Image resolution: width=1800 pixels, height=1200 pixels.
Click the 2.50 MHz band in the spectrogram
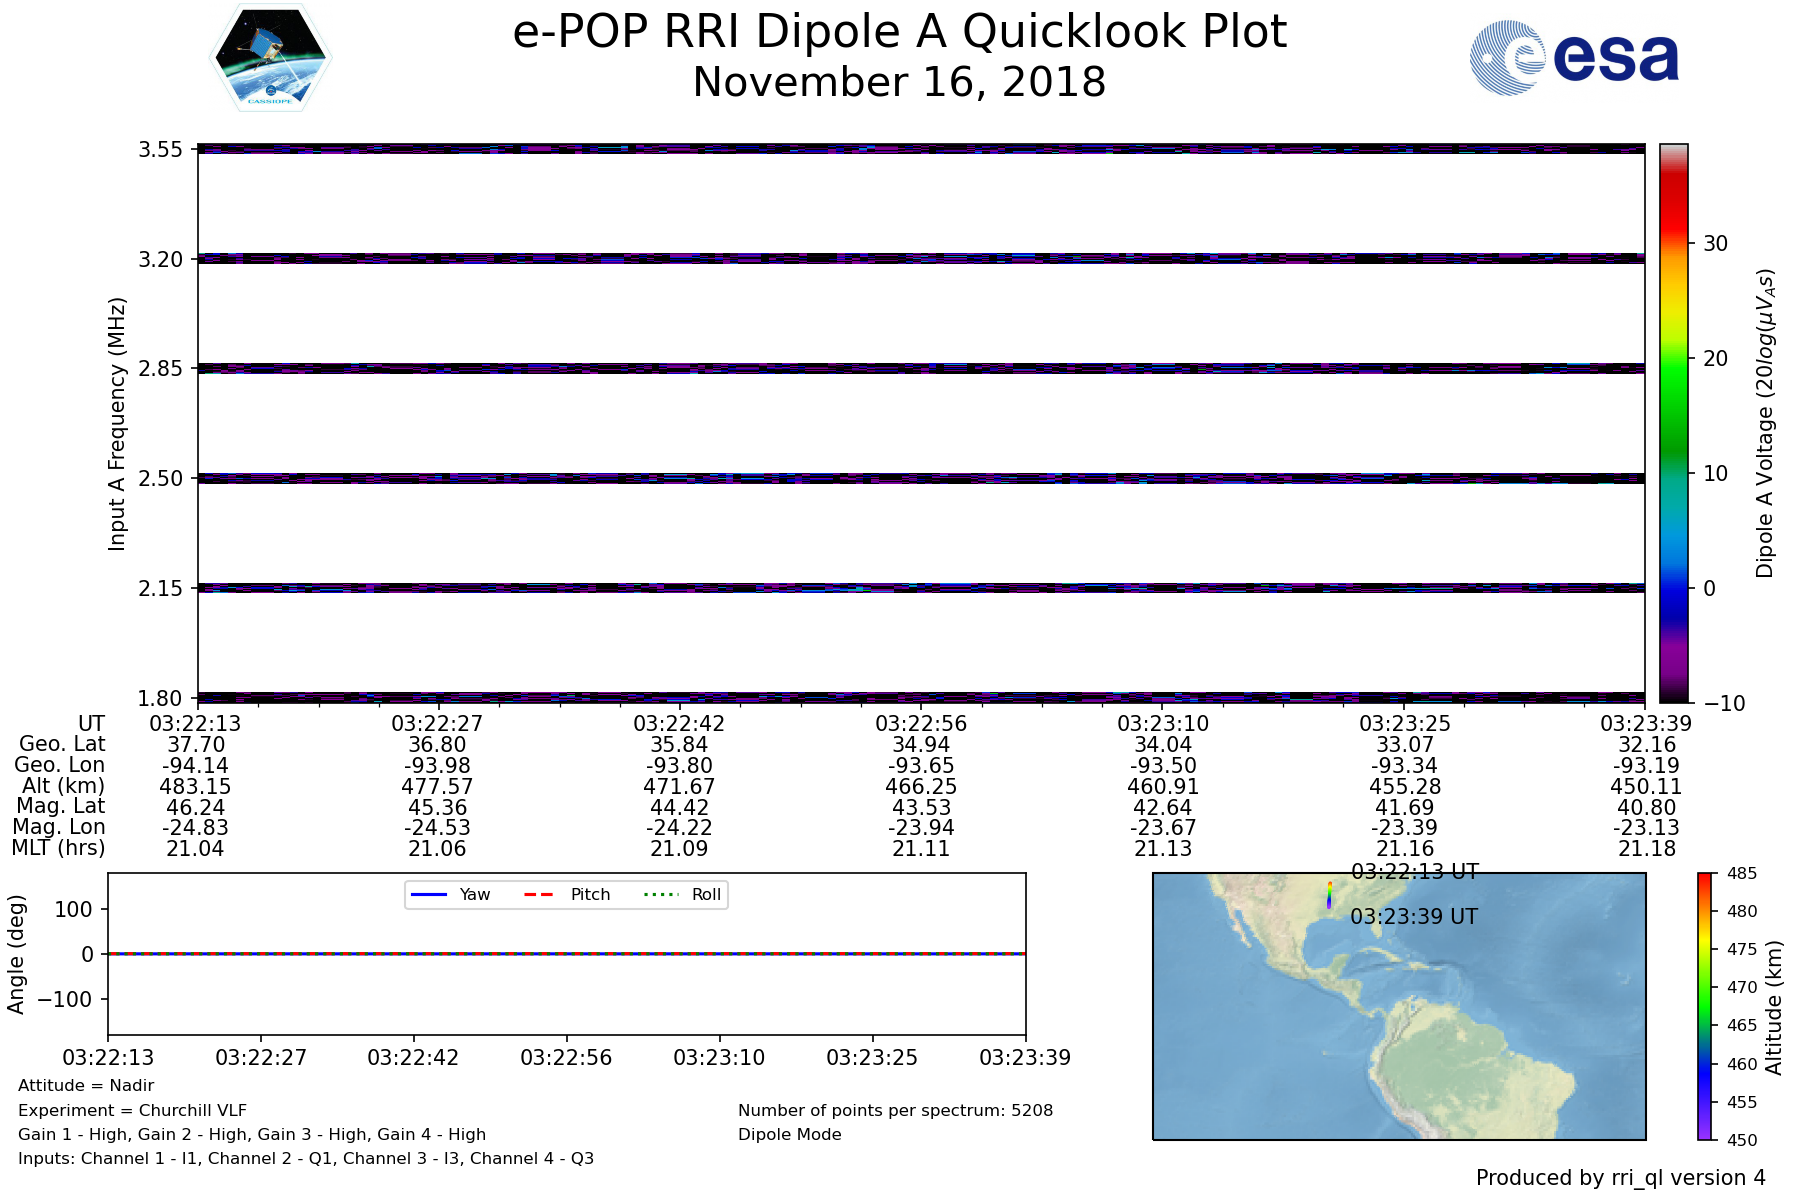920,478
